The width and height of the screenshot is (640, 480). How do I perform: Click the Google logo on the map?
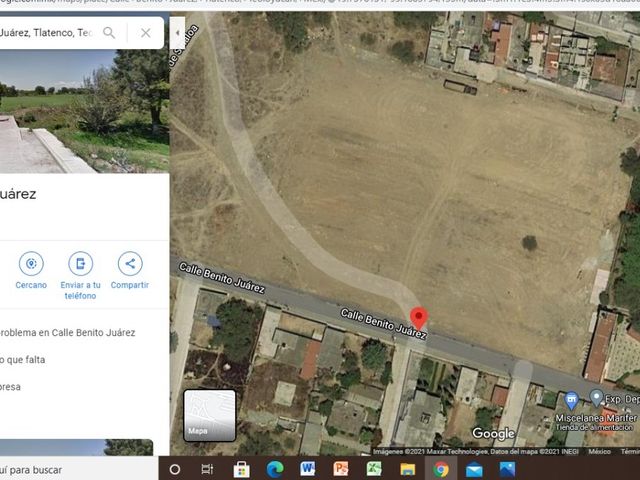pos(493,433)
